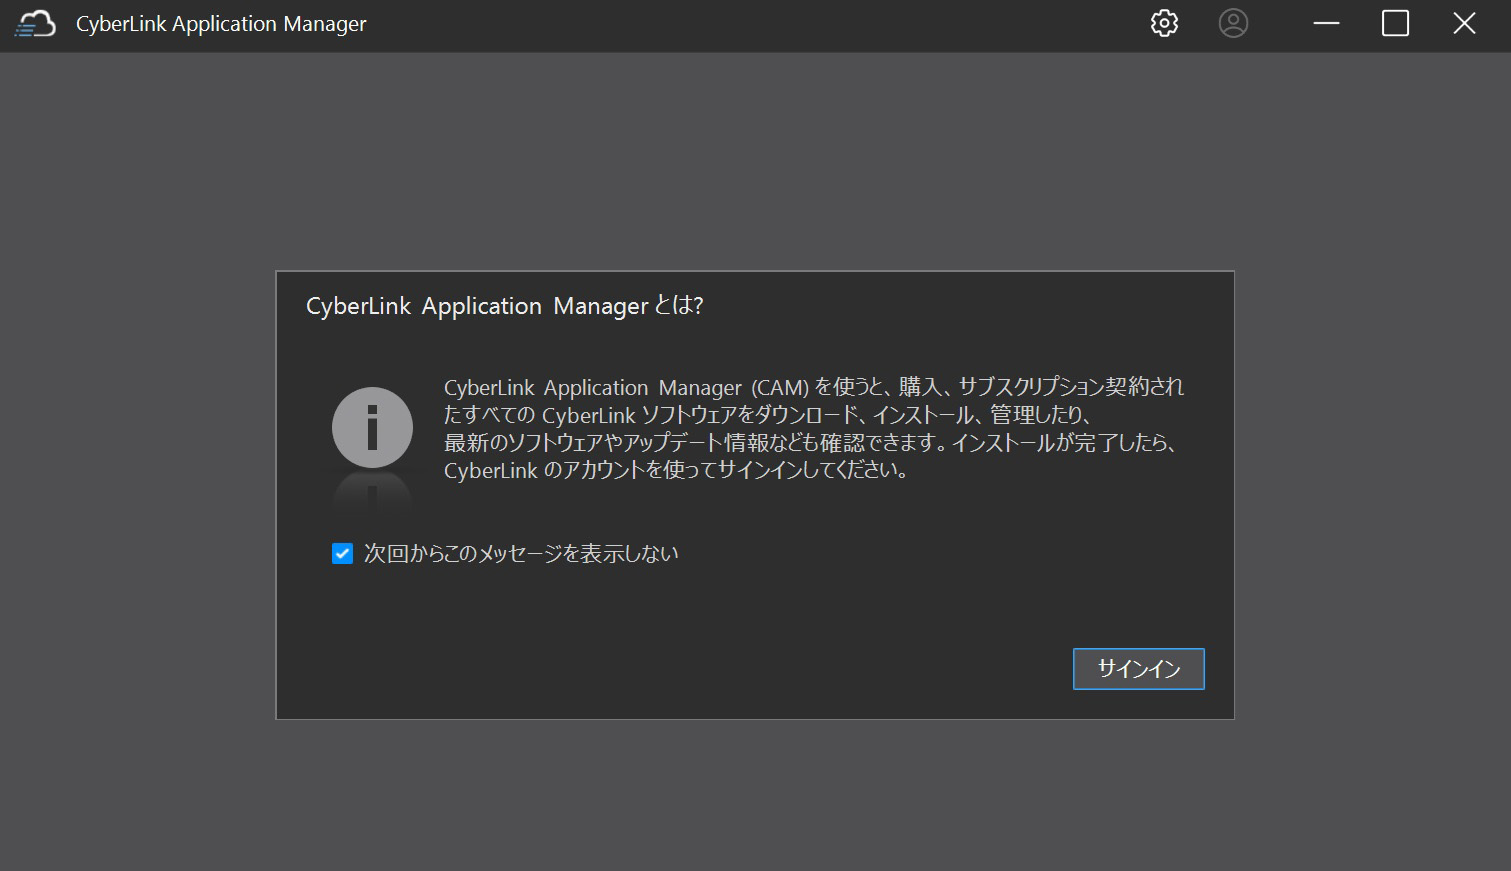
Task: Click サインイン to sign in to CyberLink
Action: pos(1138,668)
